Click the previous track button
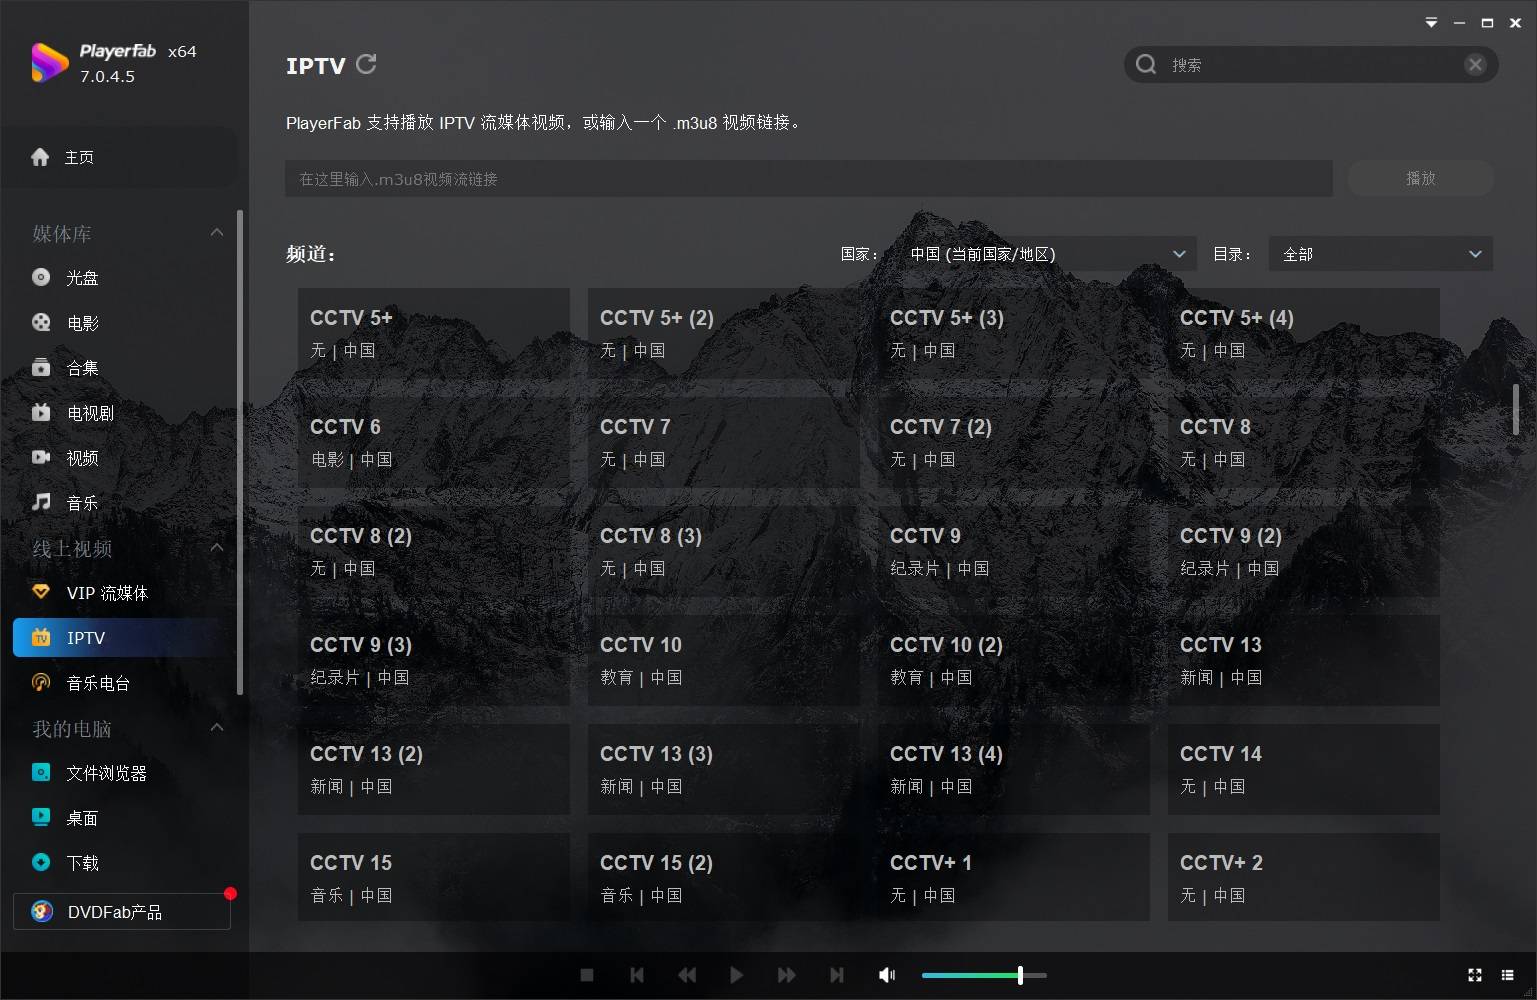This screenshot has height=1000, width=1537. pos(637,975)
